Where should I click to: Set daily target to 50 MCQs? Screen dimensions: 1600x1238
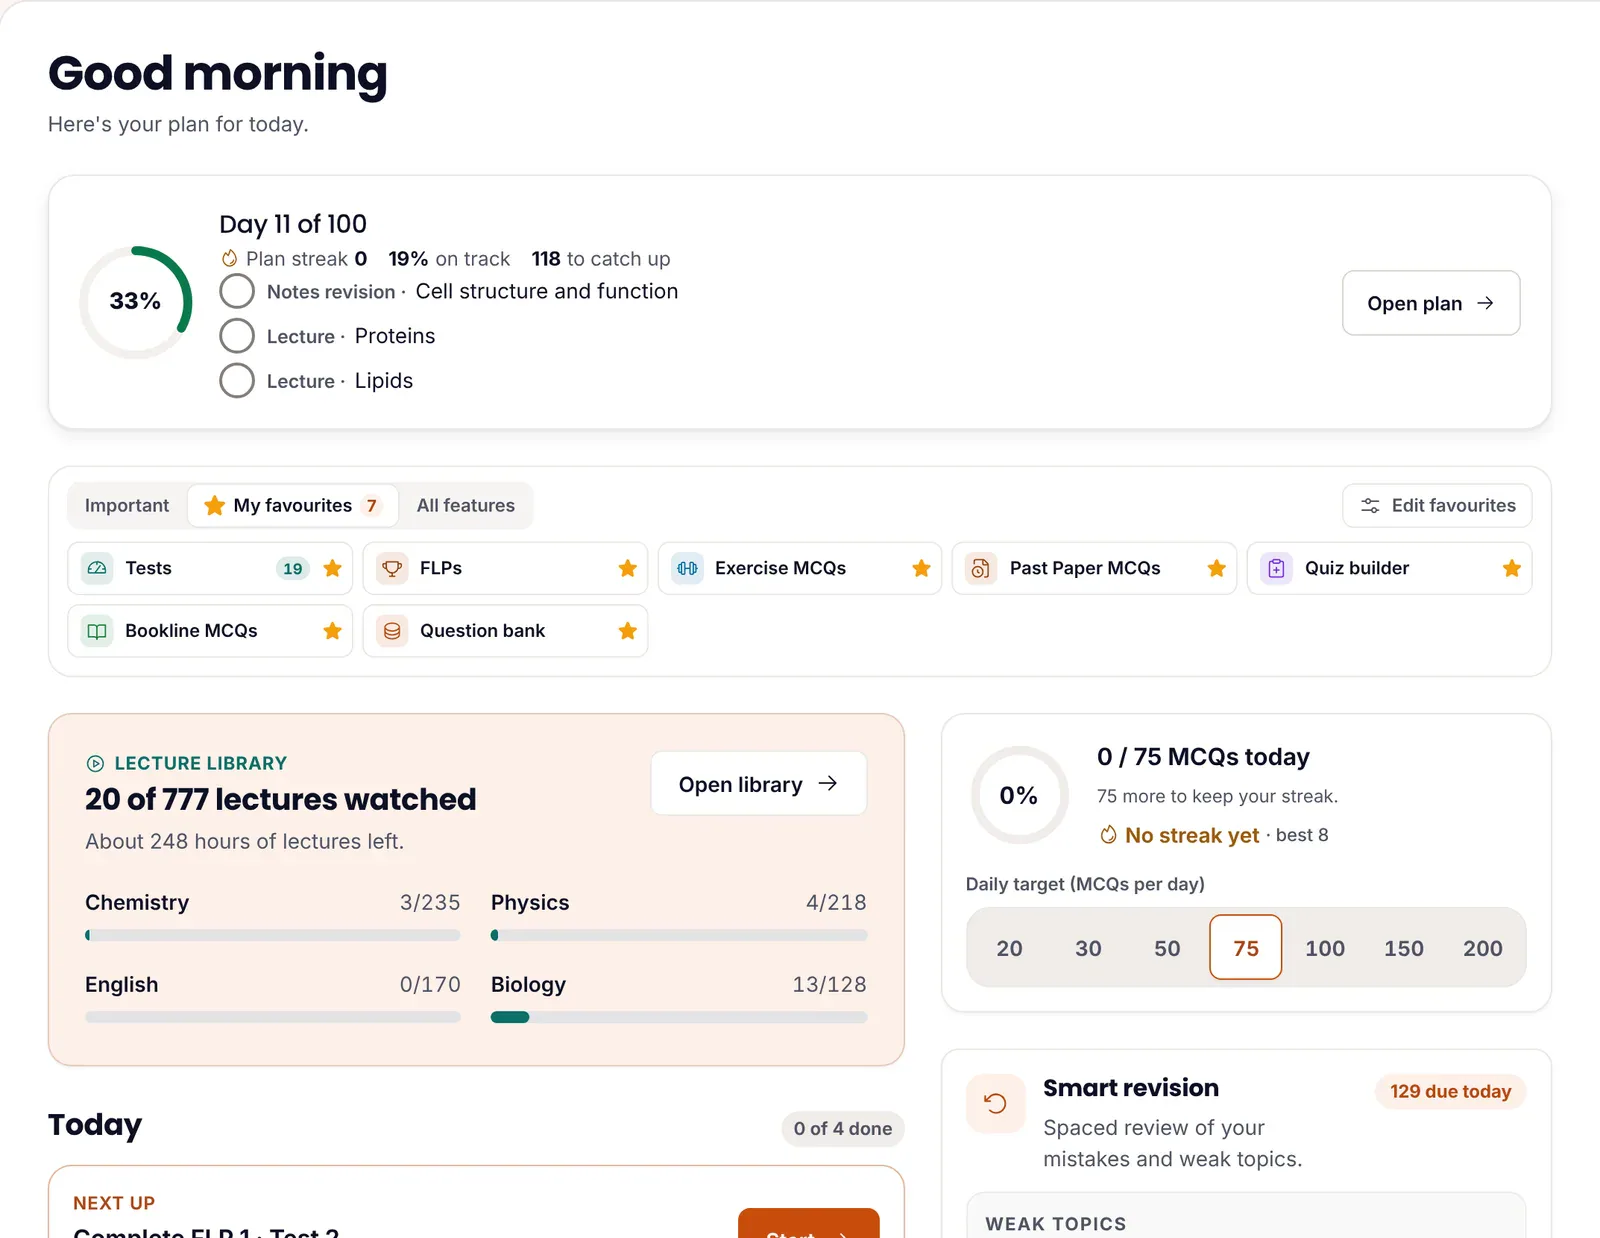coord(1168,948)
